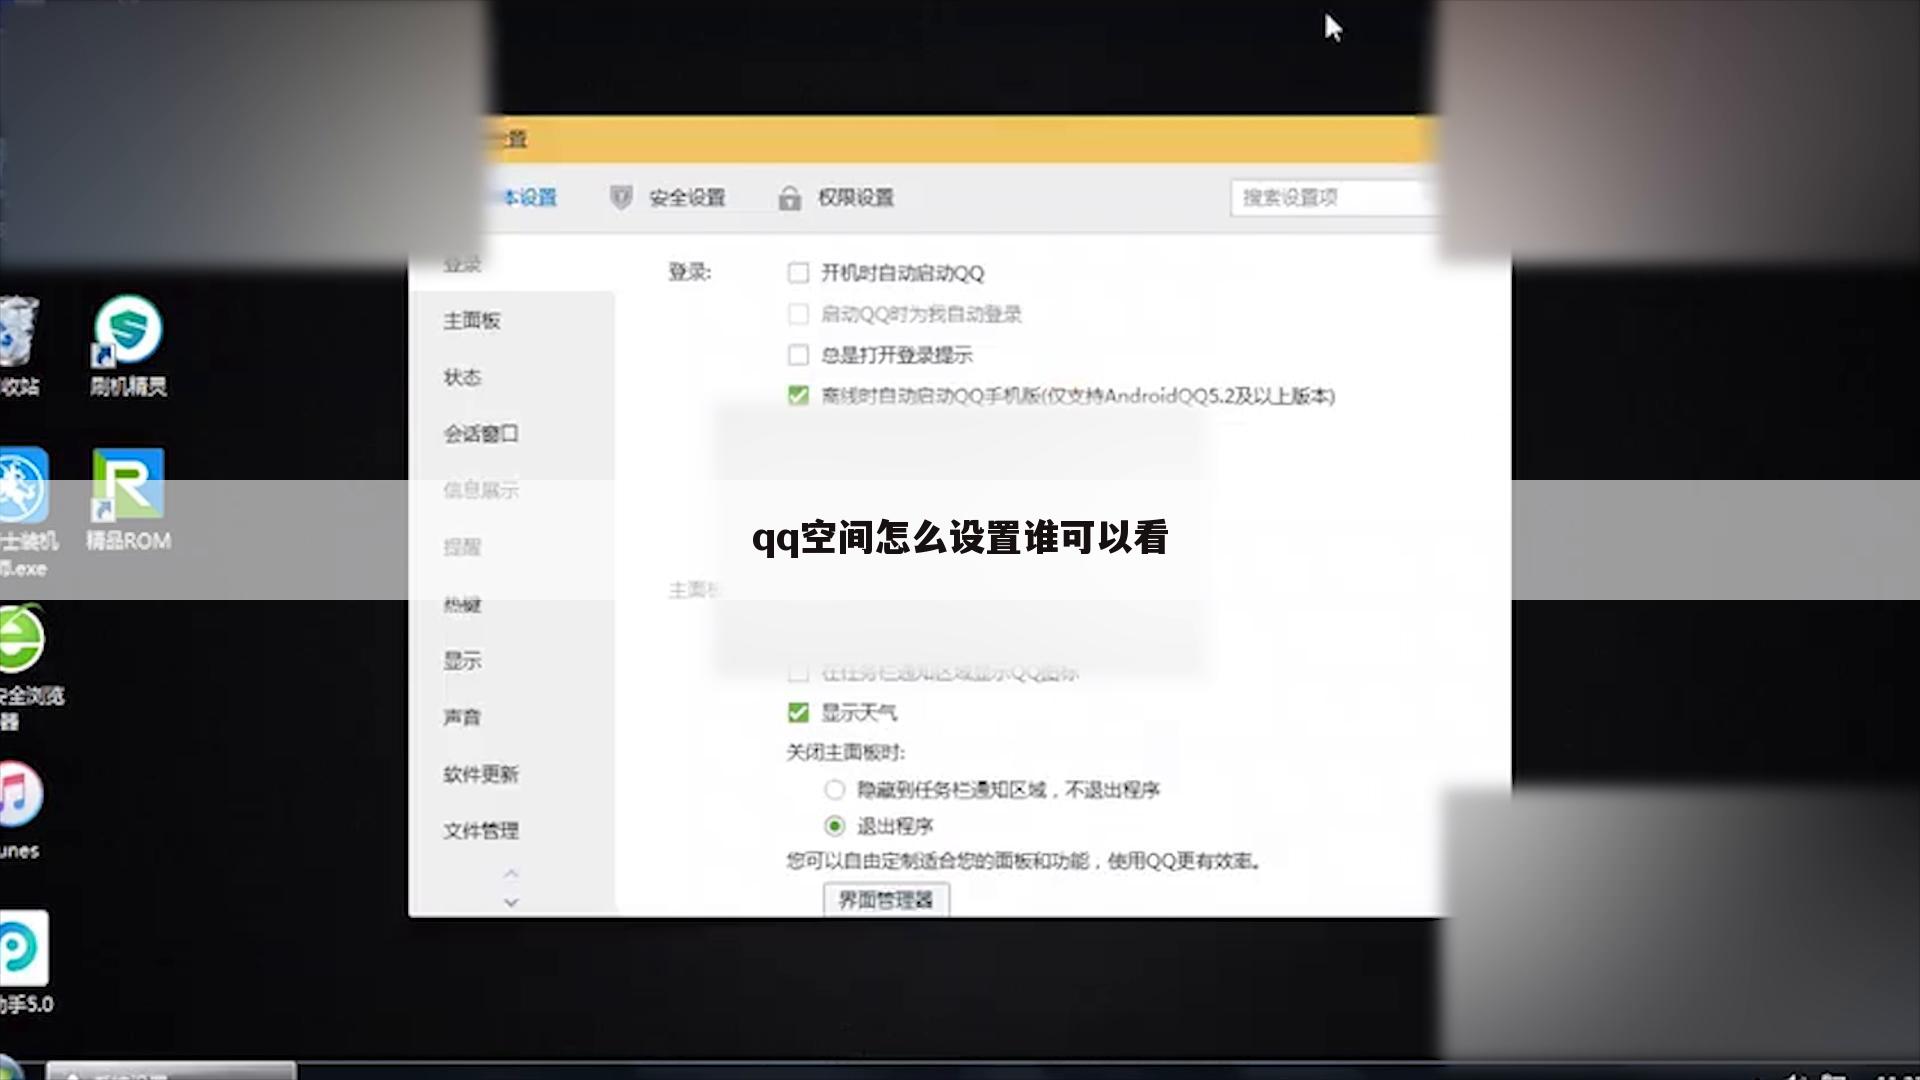The height and width of the screenshot is (1080, 1920).
Task: Open the Start button on taskbar
Action: pyautogui.click(x=10, y=1067)
